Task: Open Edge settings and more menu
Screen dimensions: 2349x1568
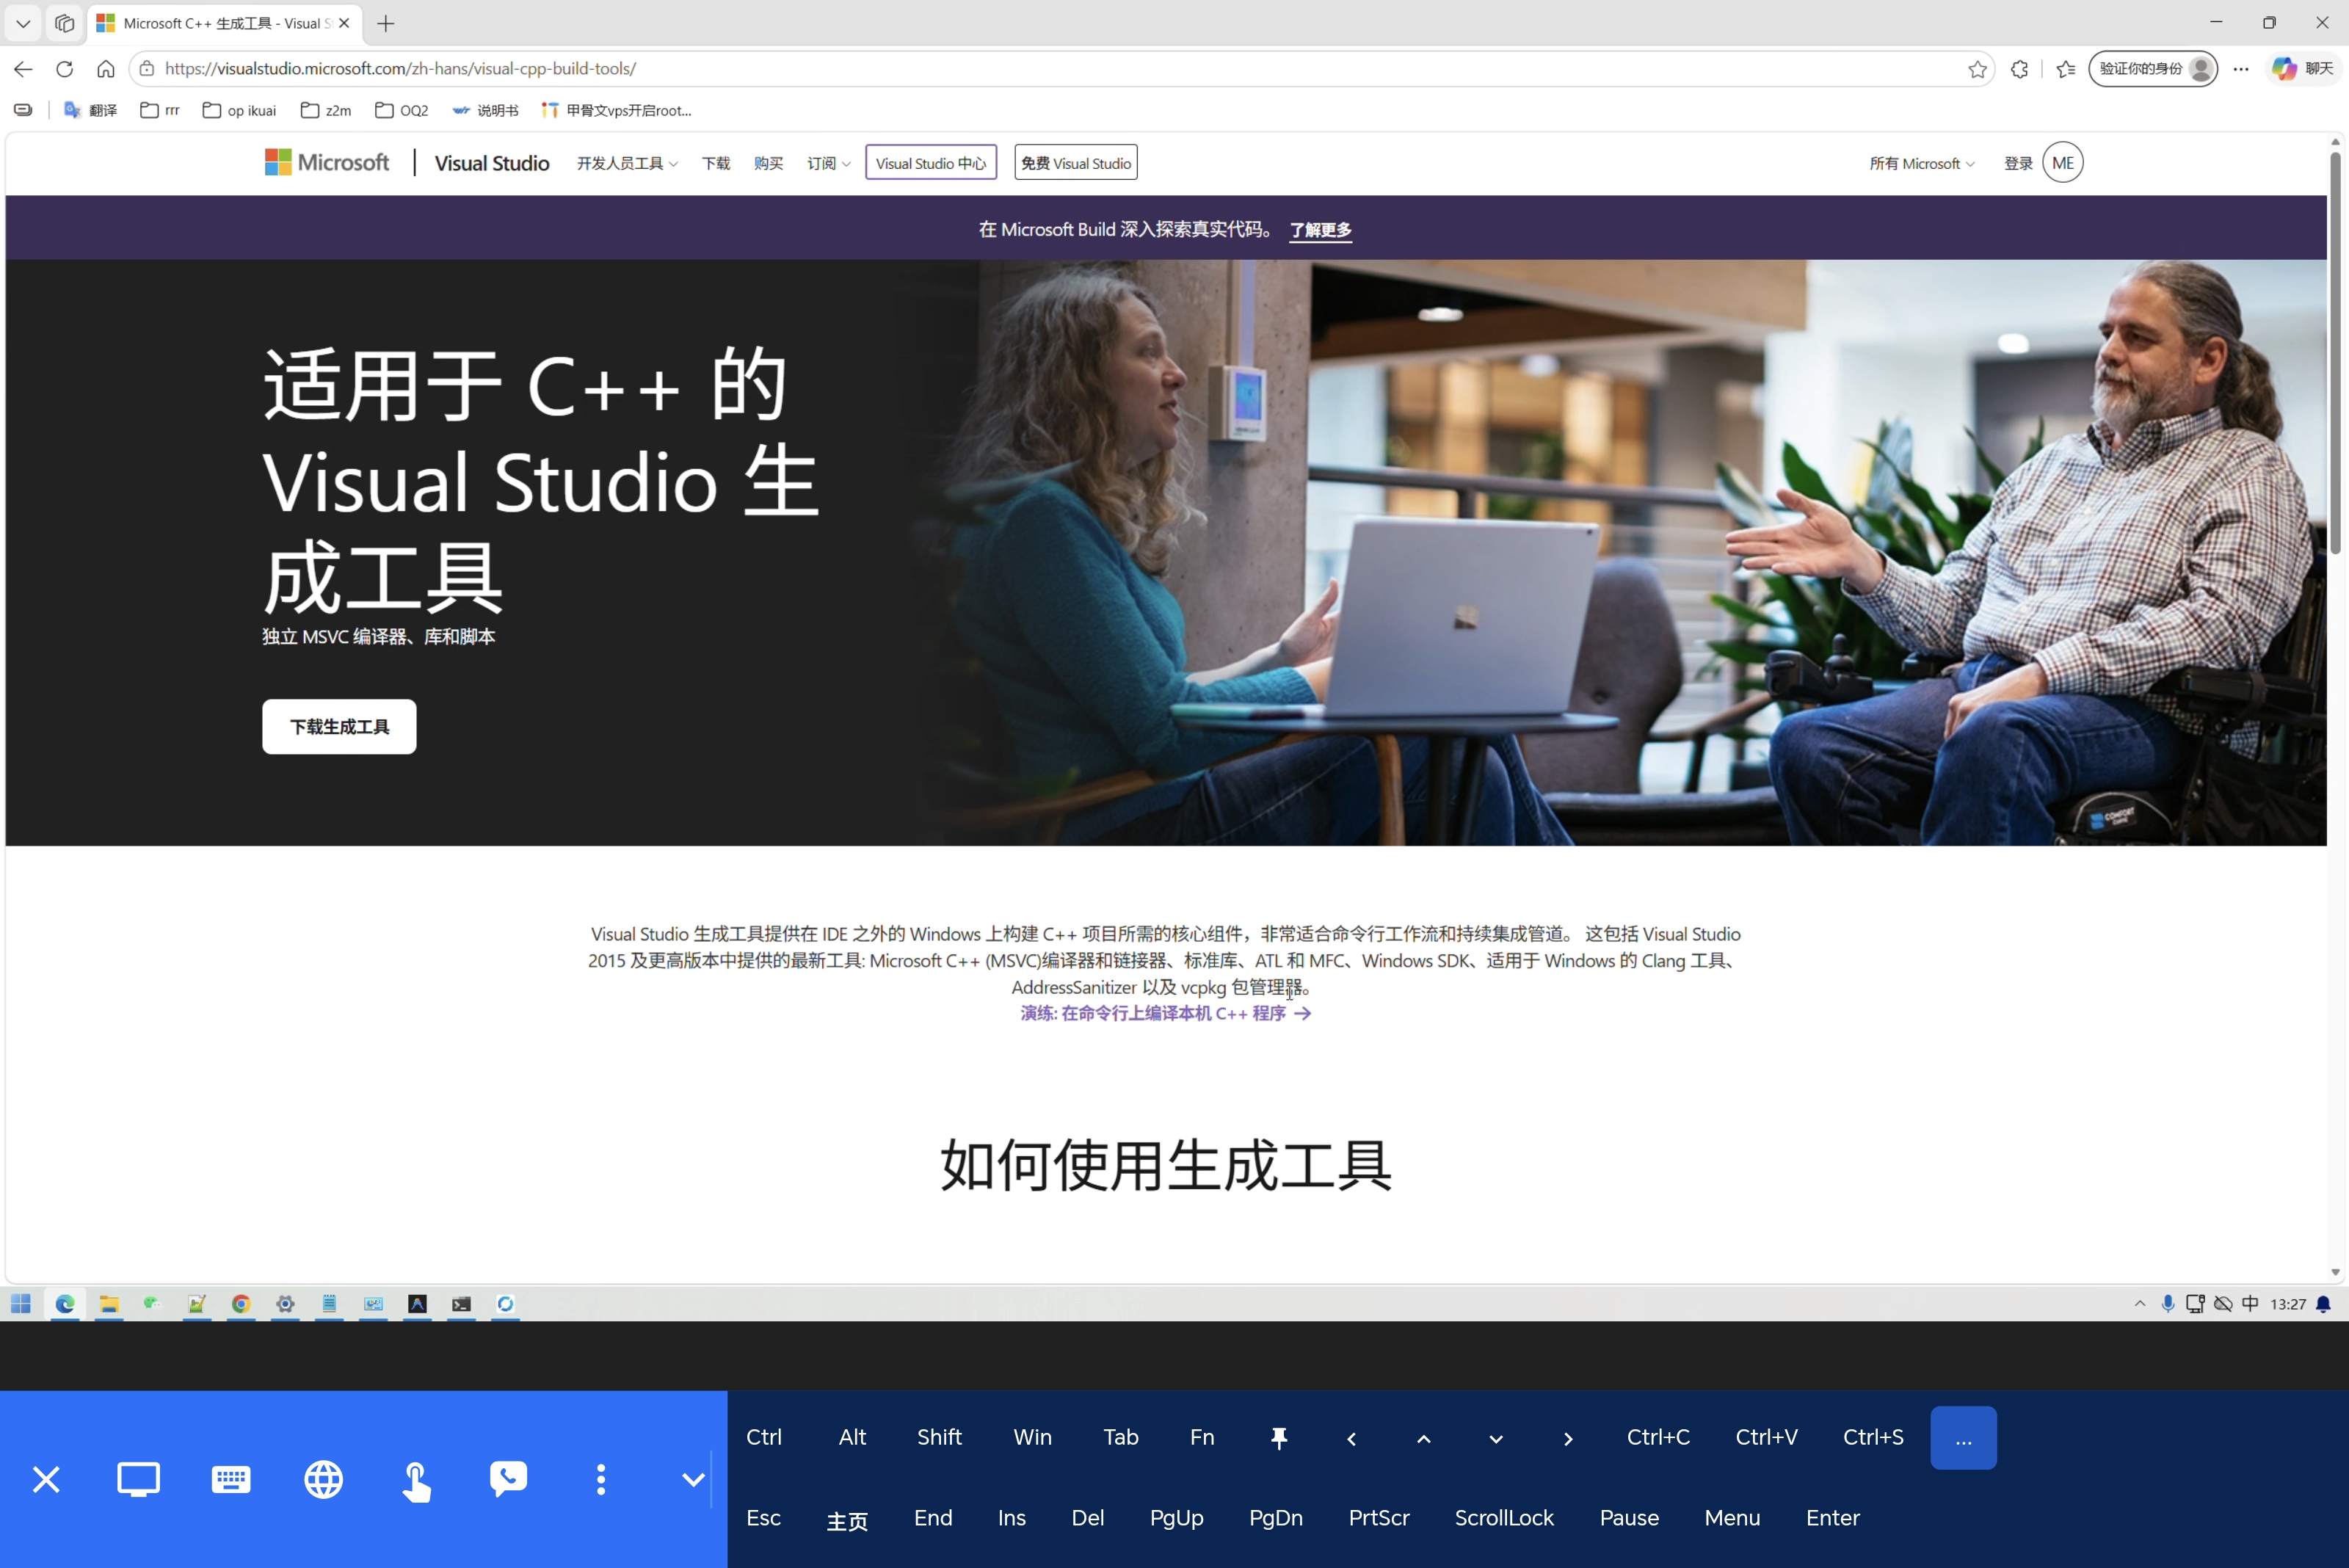Action: [2241, 69]
